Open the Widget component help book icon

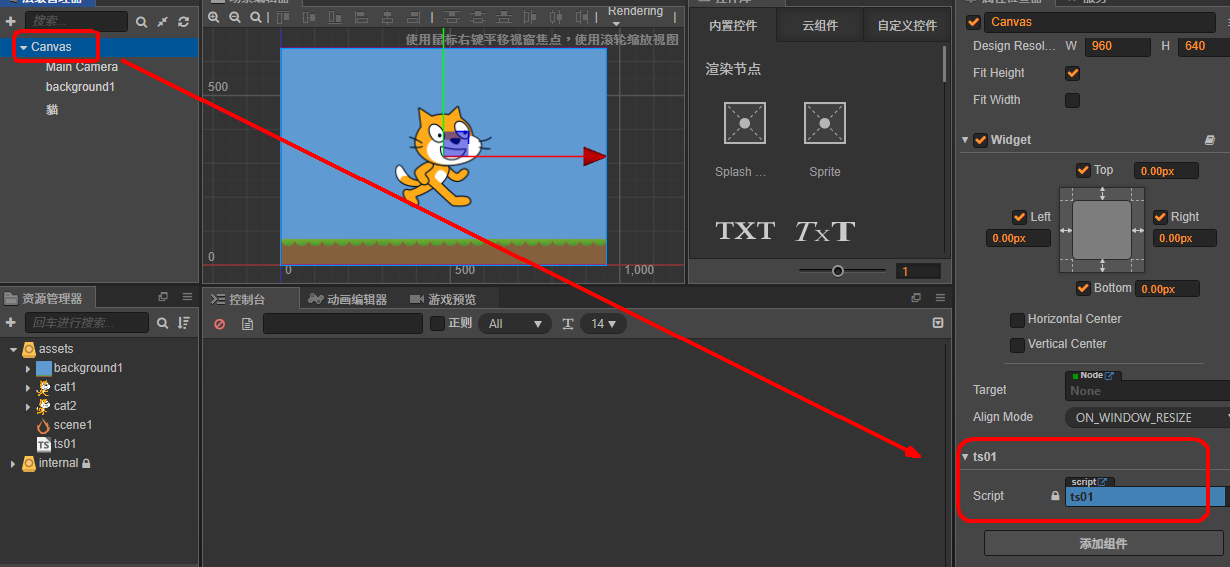coord(1209,141)
